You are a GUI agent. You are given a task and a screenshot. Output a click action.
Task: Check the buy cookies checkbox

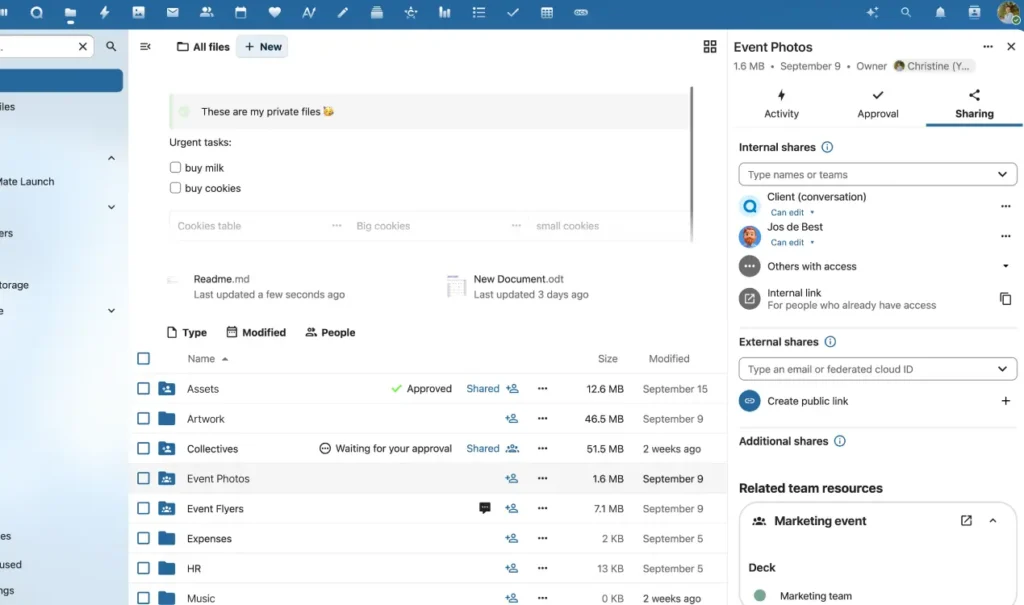pyautogui.click(x=175, y=188)
